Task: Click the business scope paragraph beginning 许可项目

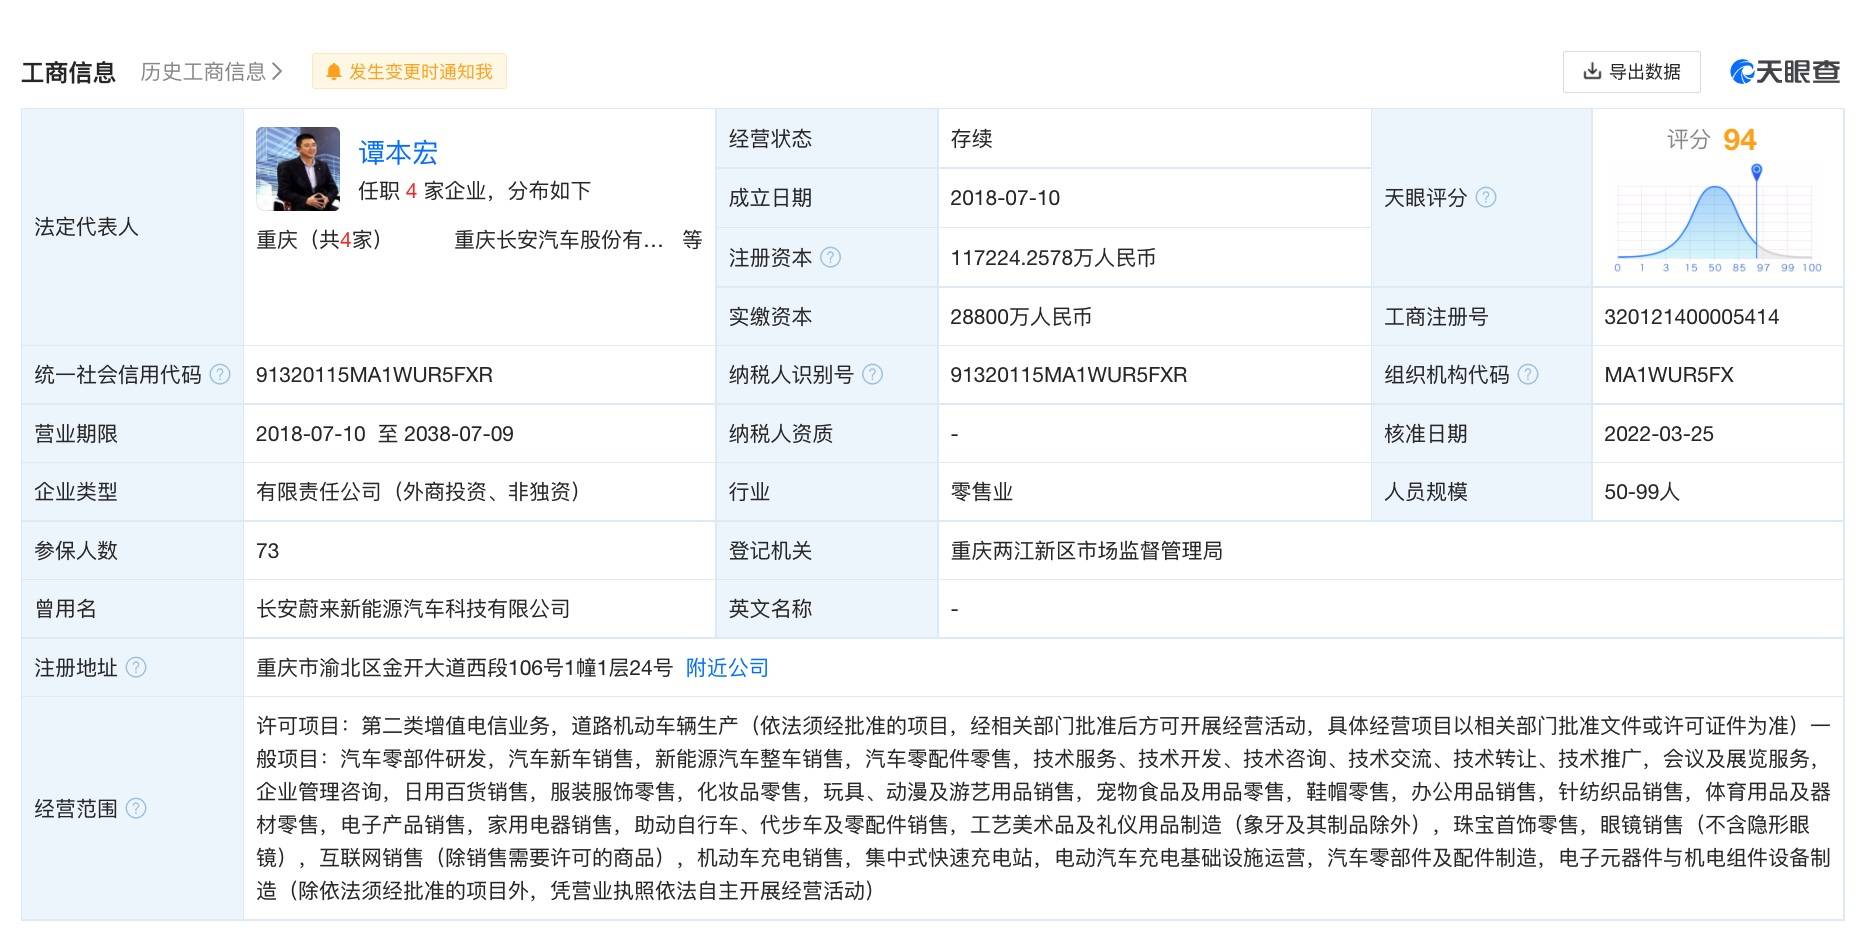Action: pos(1043,808)
